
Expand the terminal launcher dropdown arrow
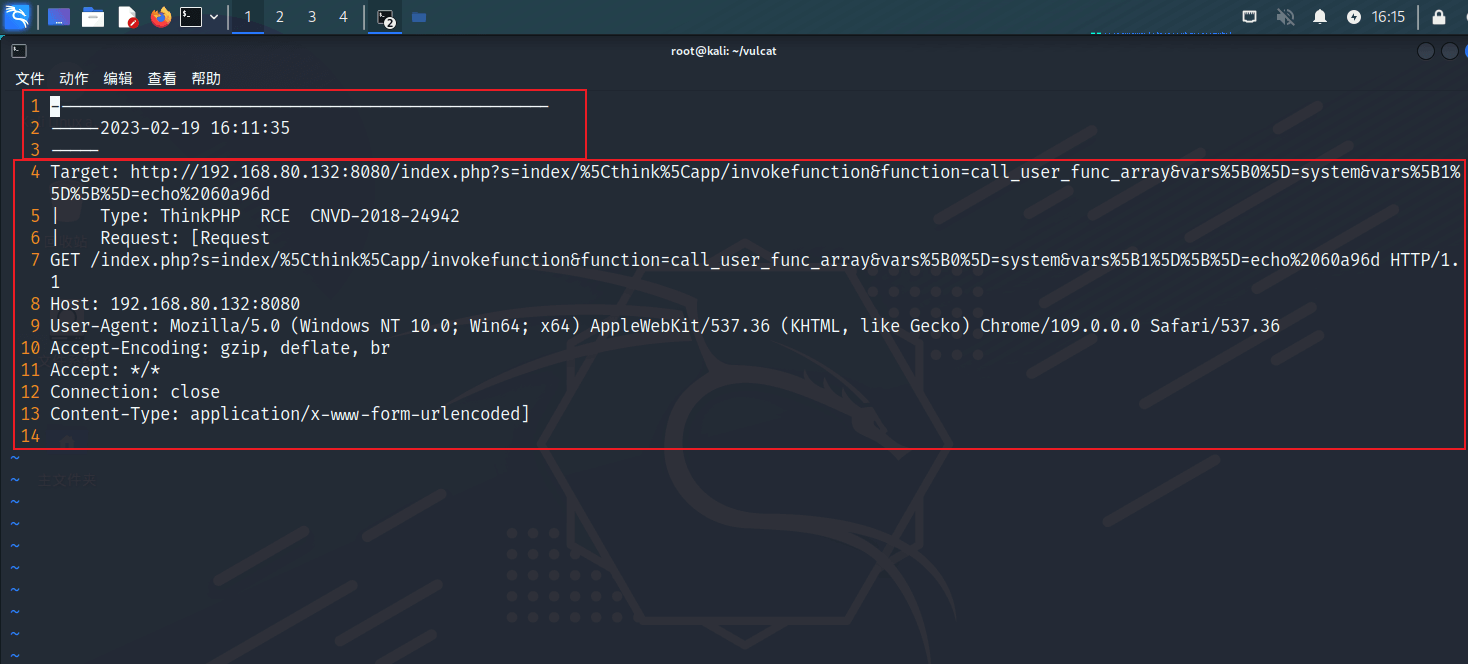pyautogui.click(x=214, y=17)
